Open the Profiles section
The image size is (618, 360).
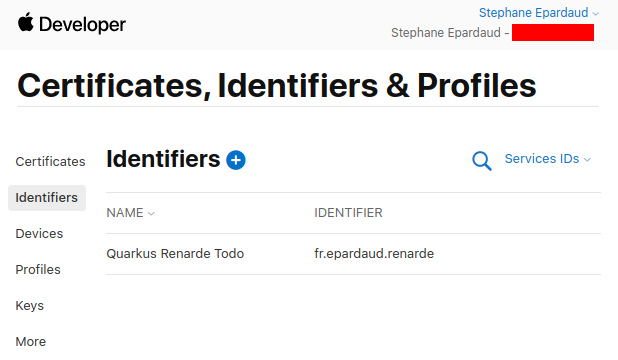pyautogui.click(x=38, y=270)
